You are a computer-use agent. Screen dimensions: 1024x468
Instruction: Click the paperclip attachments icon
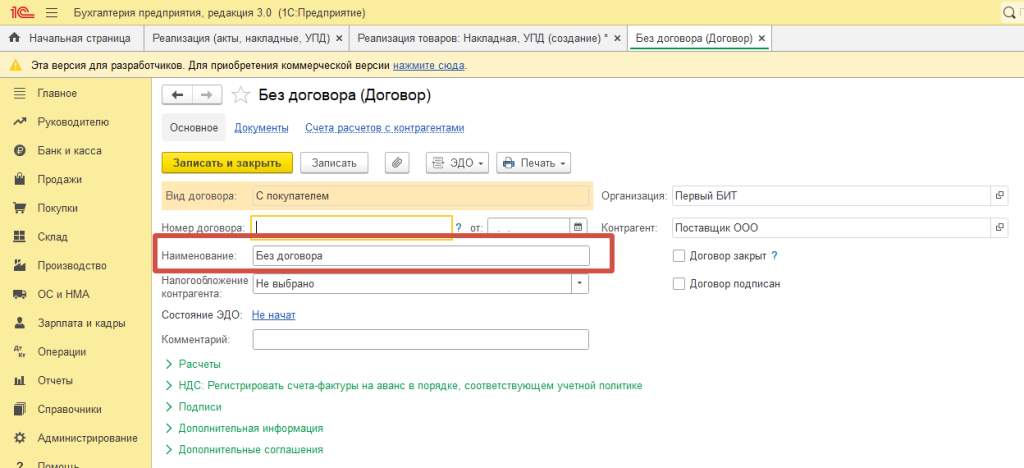coord(398,163)
